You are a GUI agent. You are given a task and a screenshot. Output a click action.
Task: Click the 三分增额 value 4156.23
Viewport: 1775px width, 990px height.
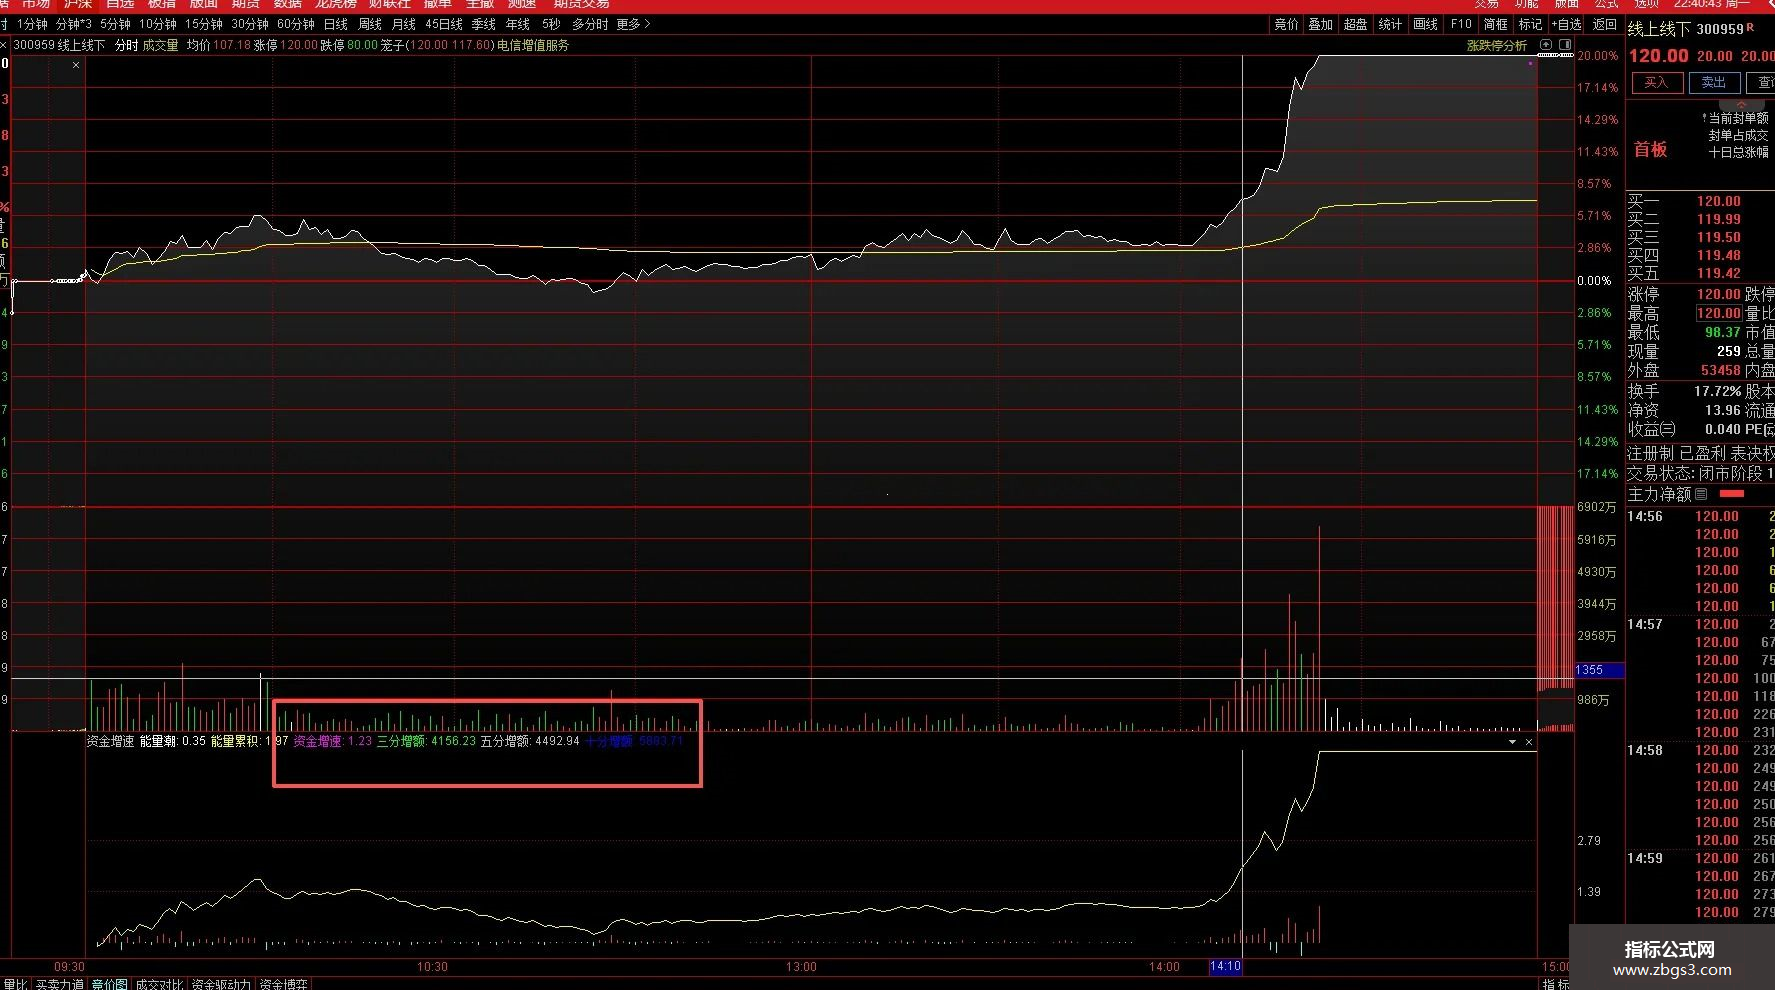point(453,741)
